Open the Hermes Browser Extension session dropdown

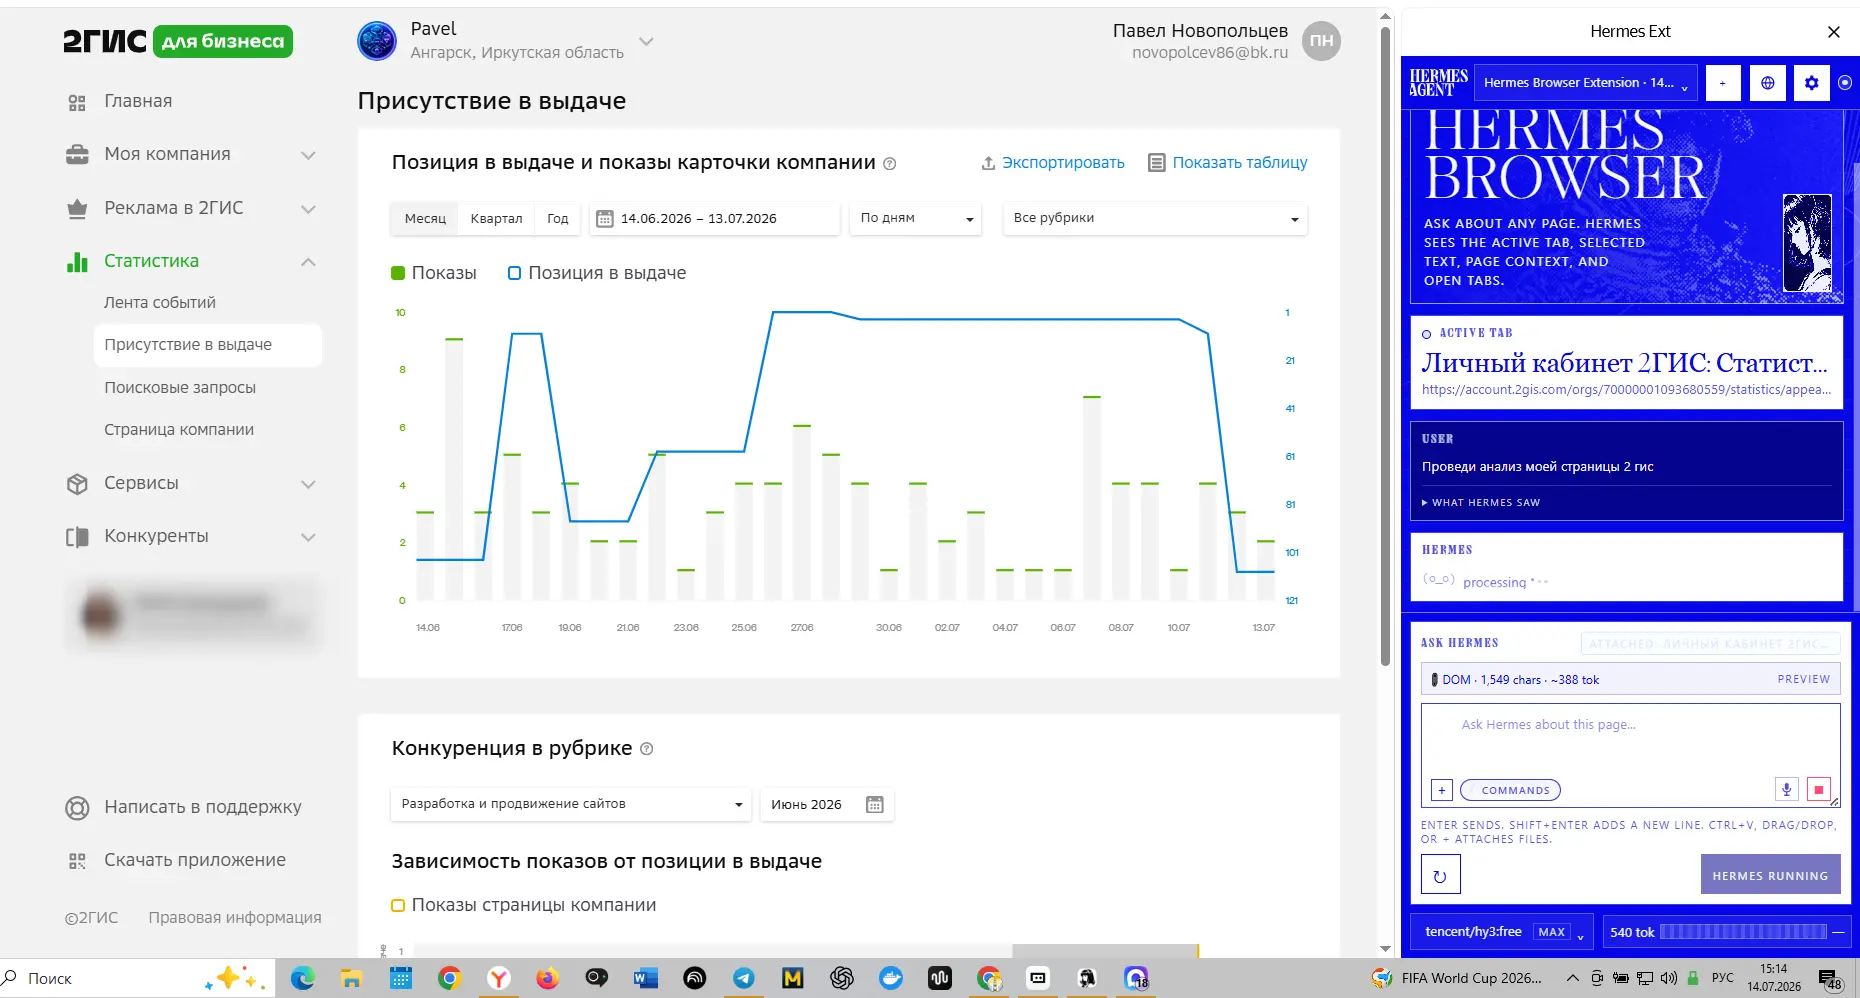coord(1586,83)
